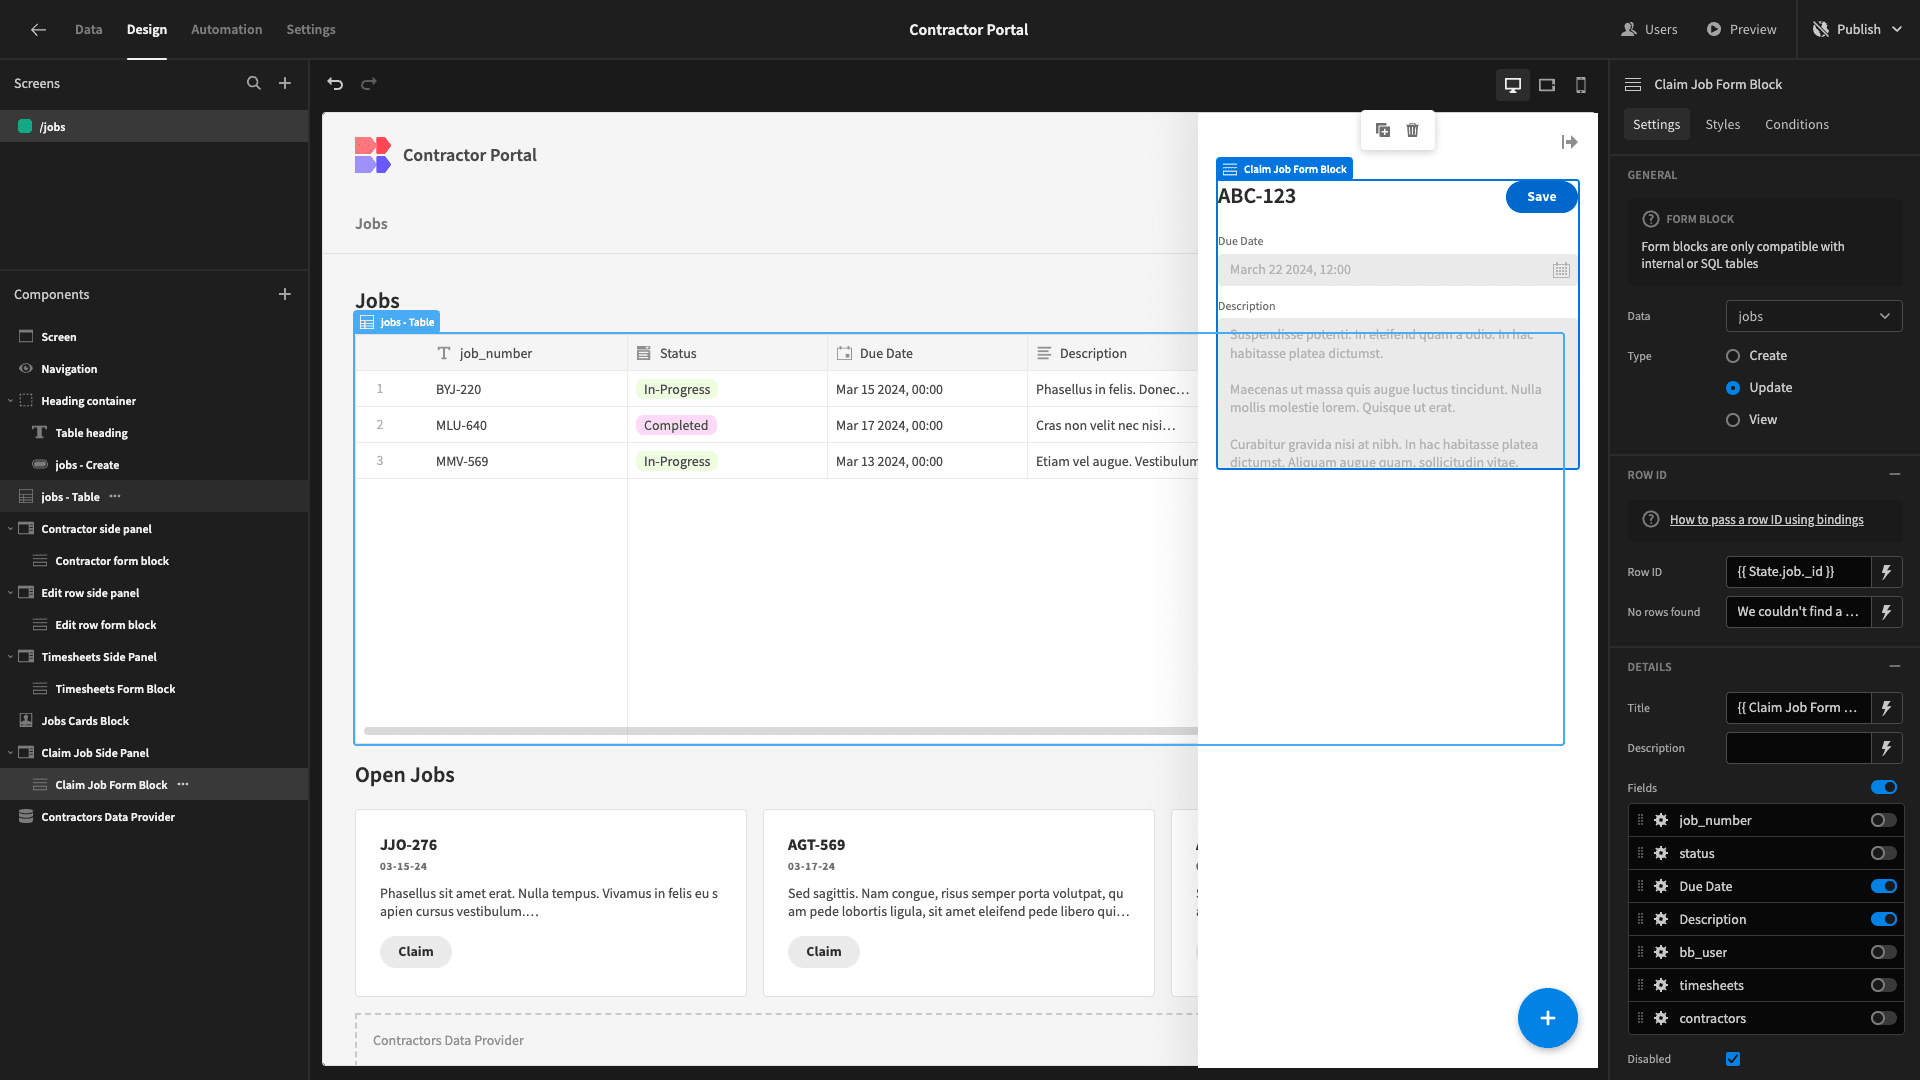
Task: Click the Preview button
Action: 1742,30
